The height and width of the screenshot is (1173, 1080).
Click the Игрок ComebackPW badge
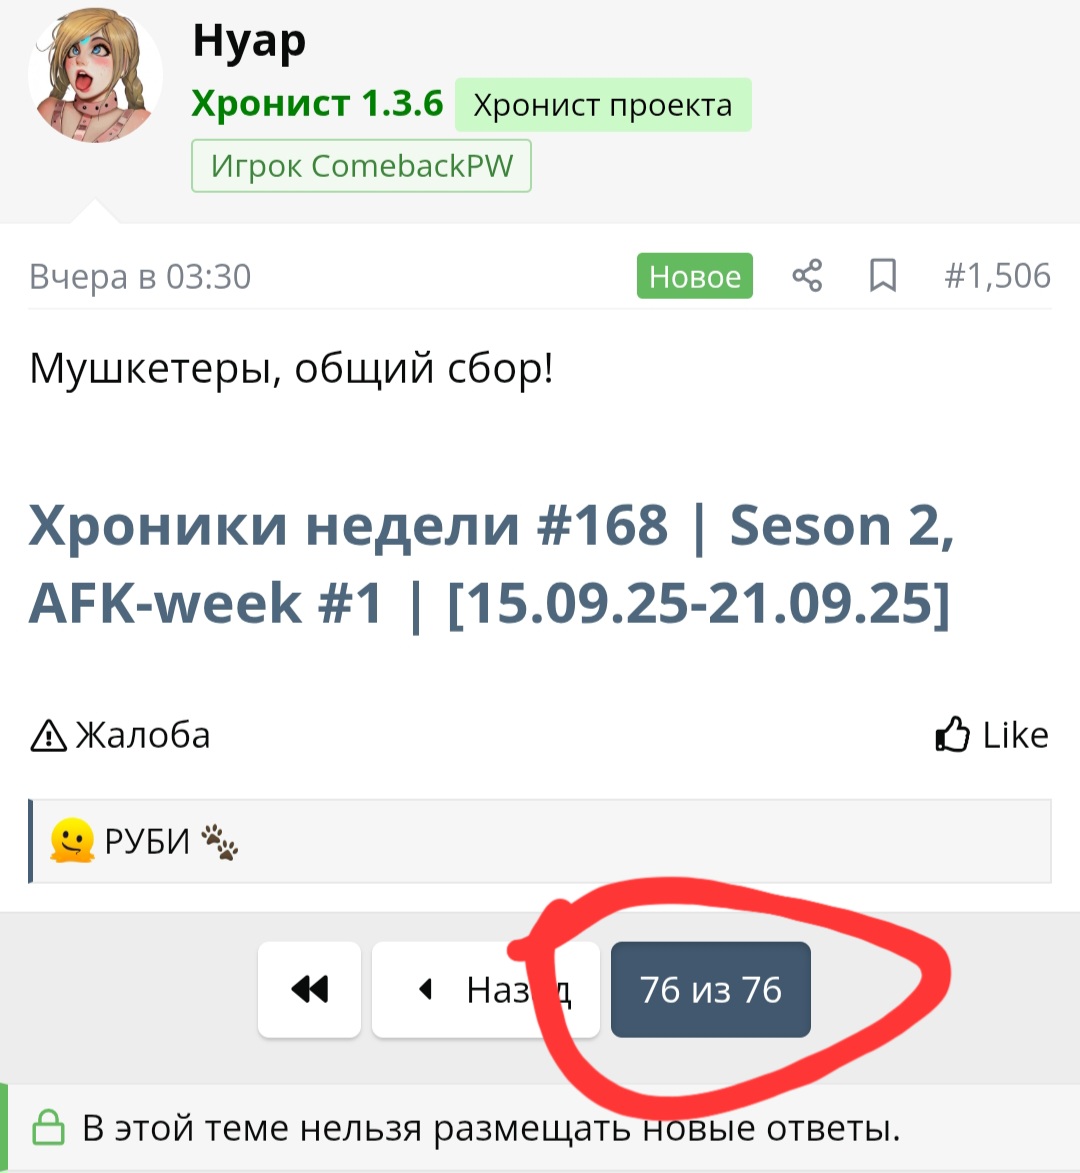(x=361, y=165)
